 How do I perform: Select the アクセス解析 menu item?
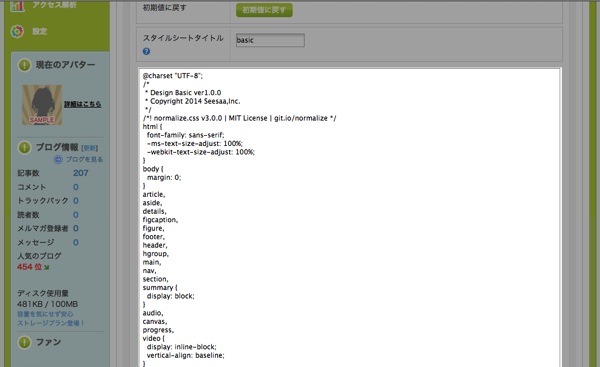54,5
